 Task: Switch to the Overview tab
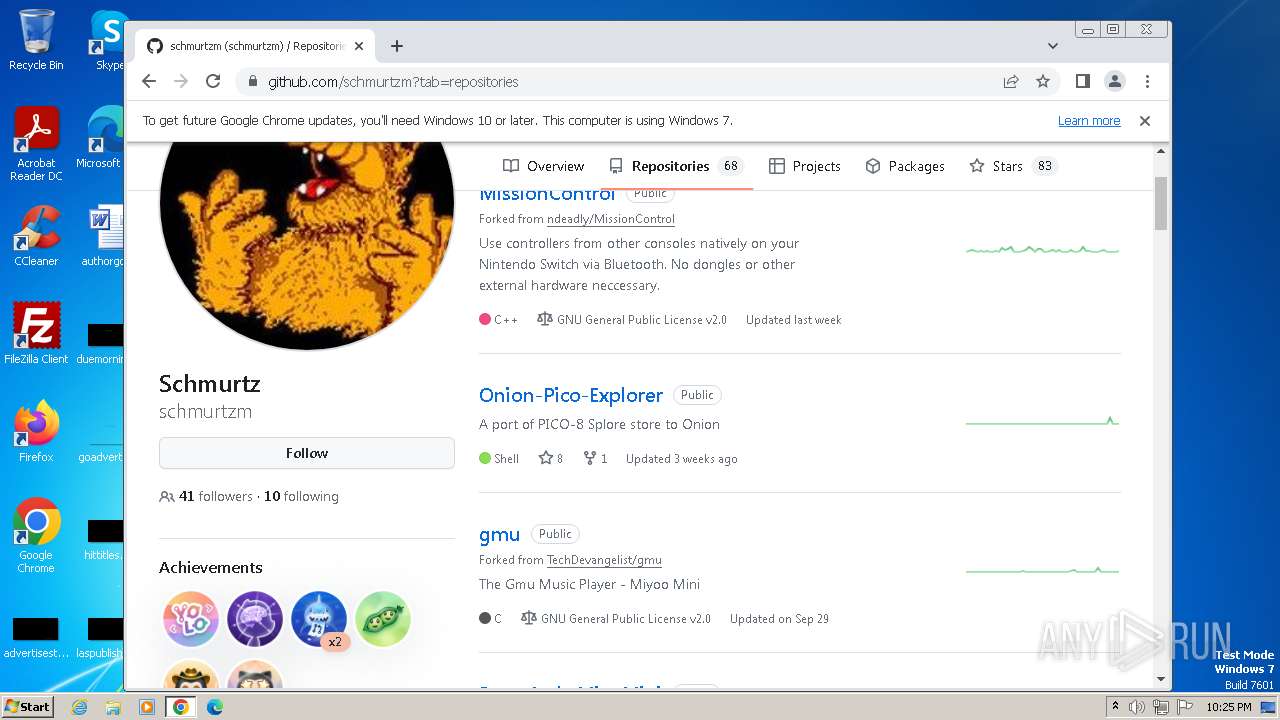544,166
